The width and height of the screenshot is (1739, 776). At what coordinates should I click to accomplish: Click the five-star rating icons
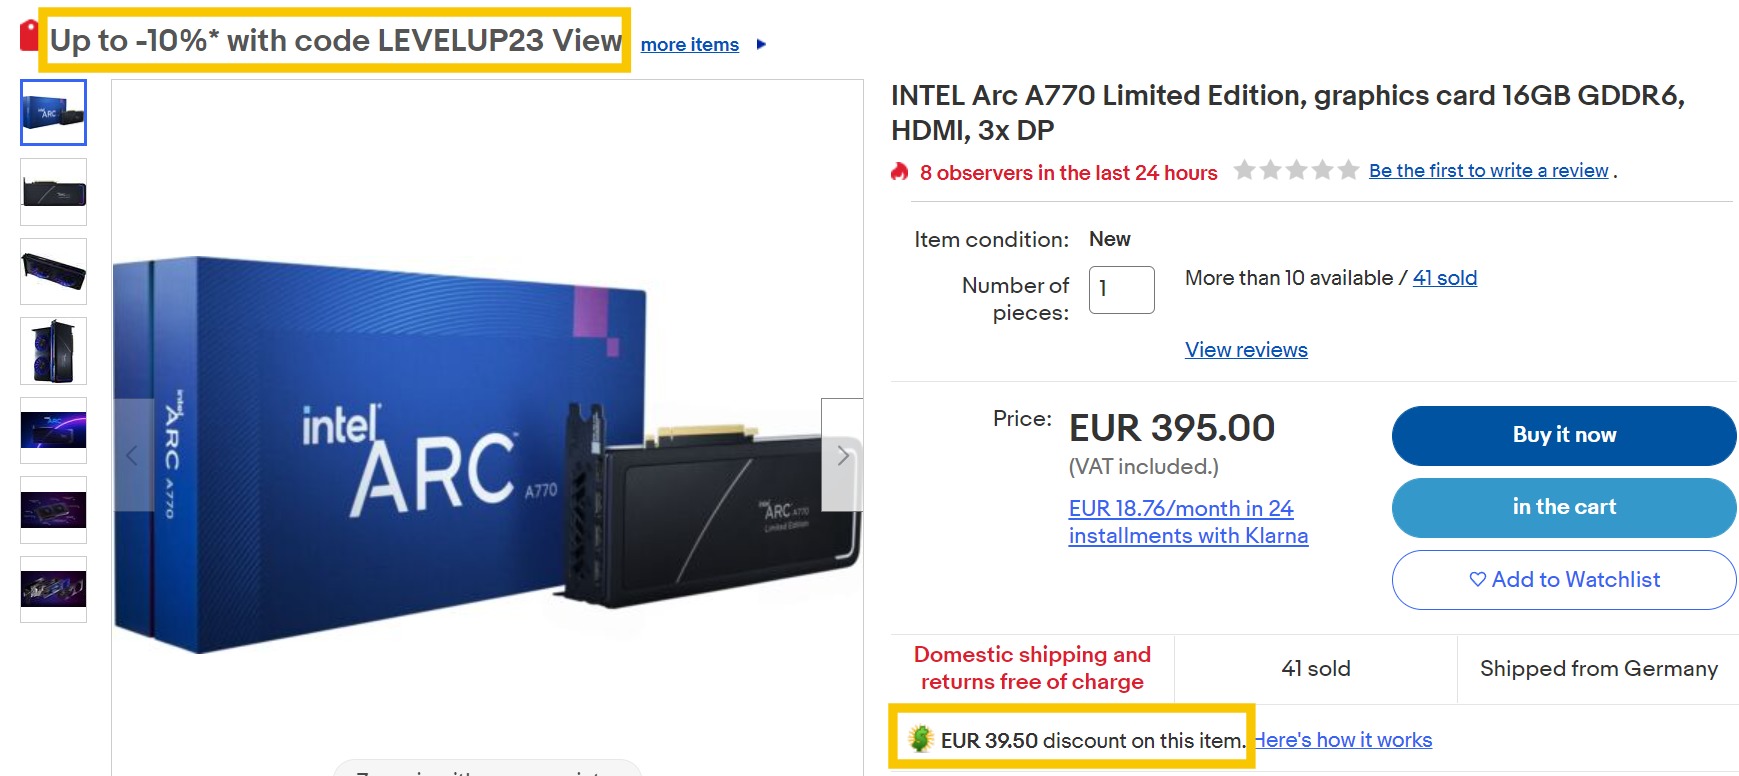click(1295, 170)
